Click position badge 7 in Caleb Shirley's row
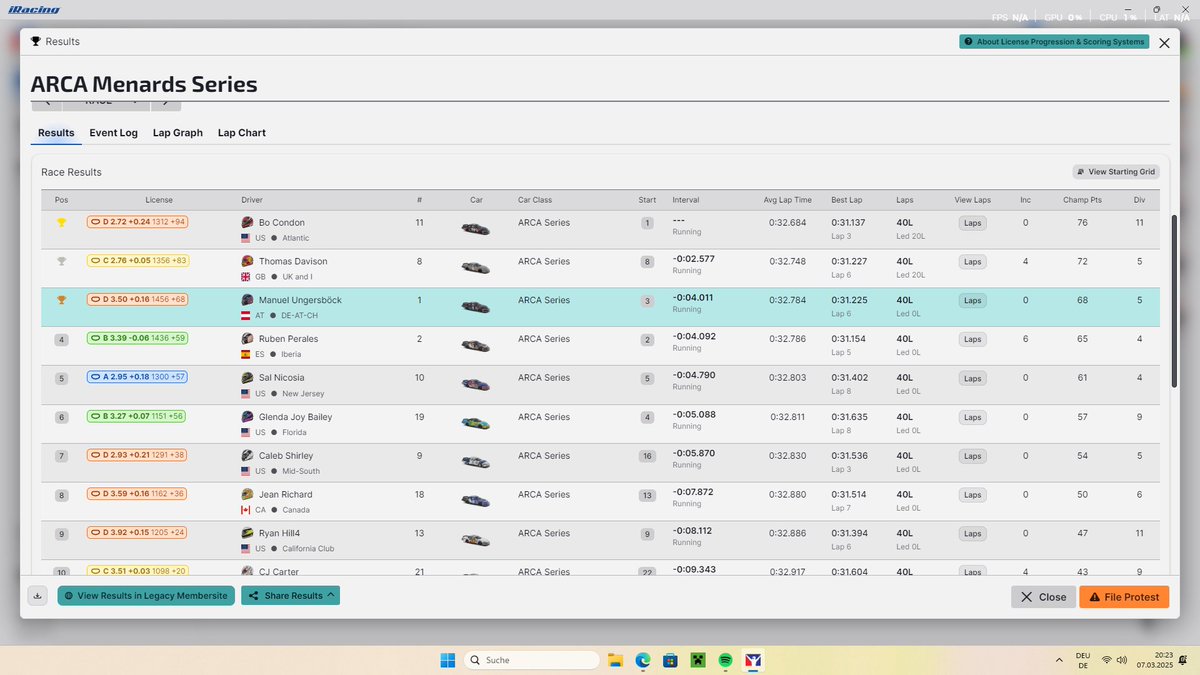The height and width of the screenshot is (675, 1200). click(61, 457)
